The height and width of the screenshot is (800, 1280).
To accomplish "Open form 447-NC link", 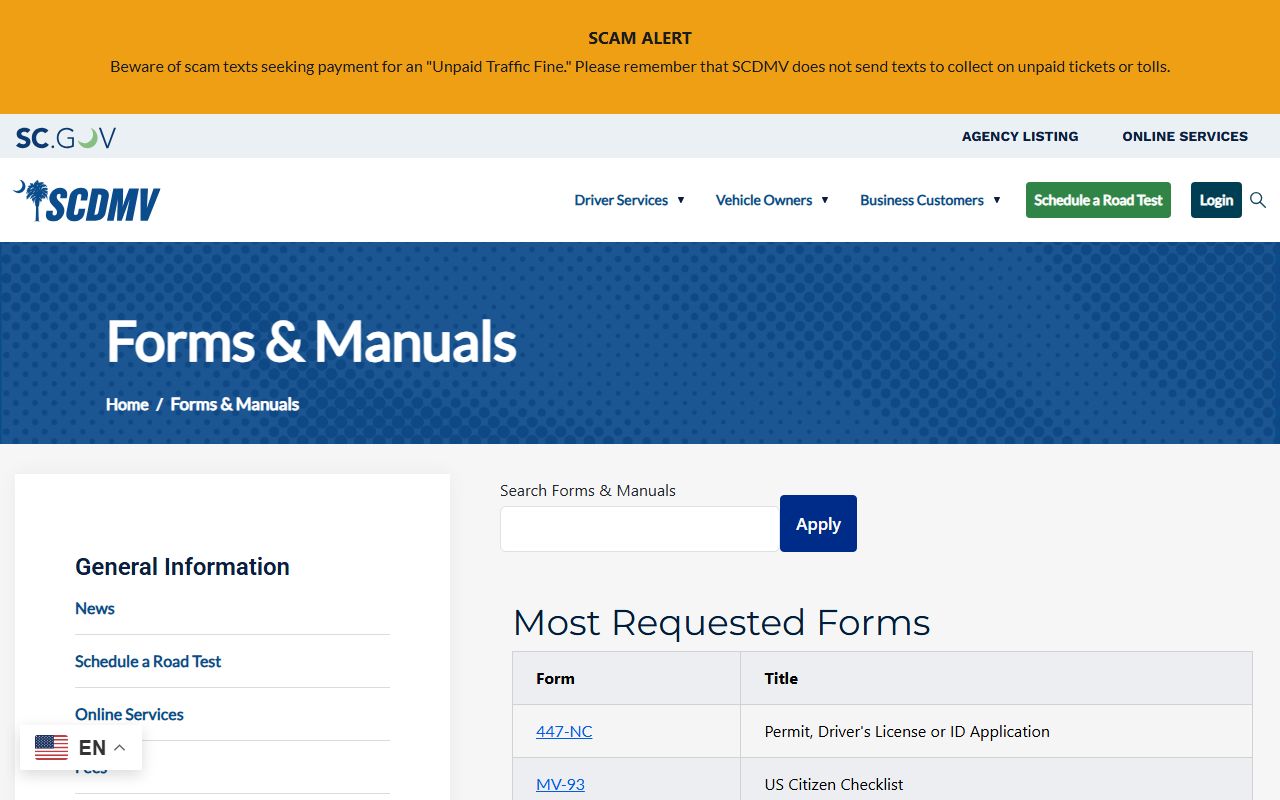I will click(x=564, y=731).
